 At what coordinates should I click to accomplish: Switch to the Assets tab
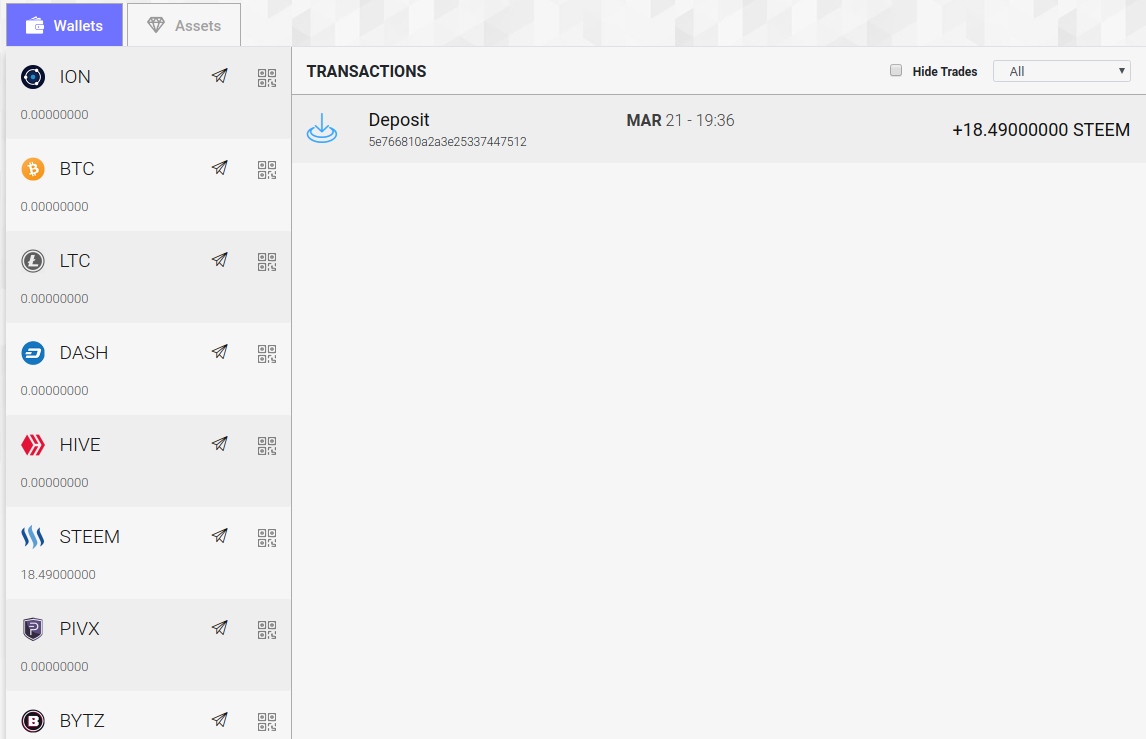point(184,26)
